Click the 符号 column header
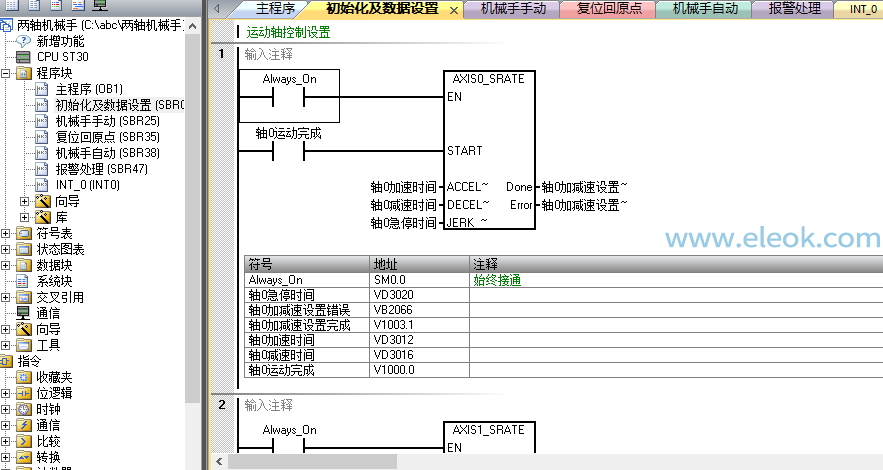 click(x=307, y=264)
